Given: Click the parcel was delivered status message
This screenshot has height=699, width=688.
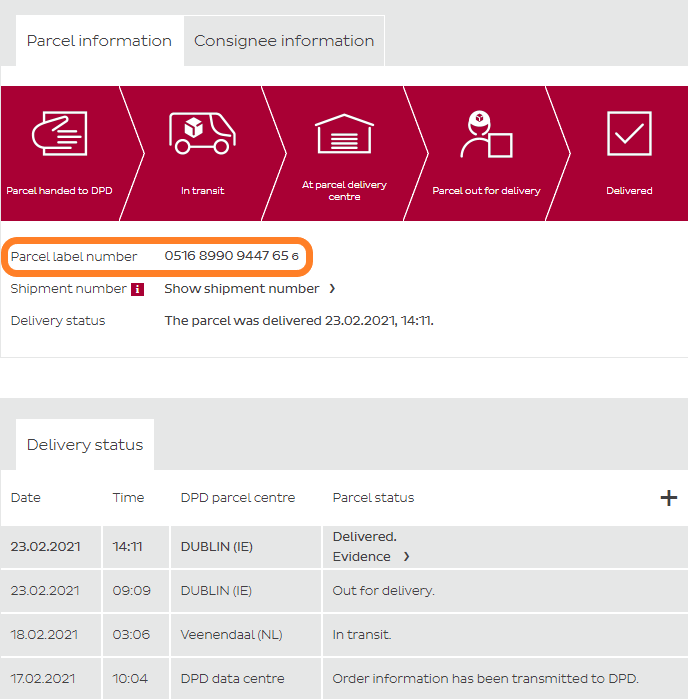Looking at the screenshot, I should pyautogui.click(x=299, y=321).
